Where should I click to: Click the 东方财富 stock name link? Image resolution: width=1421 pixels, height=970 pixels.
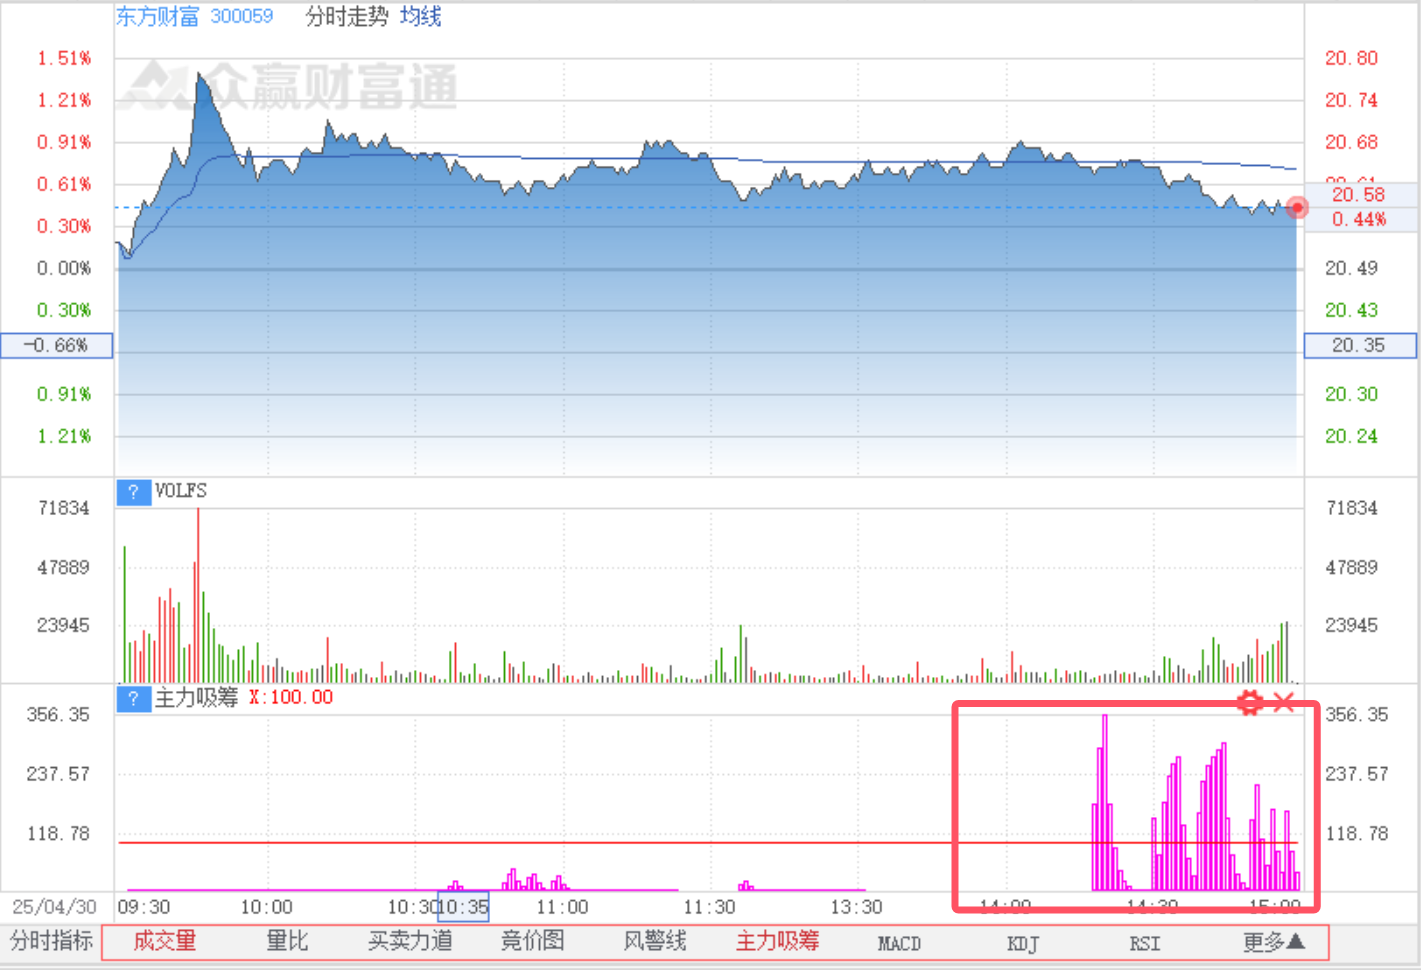157,16
